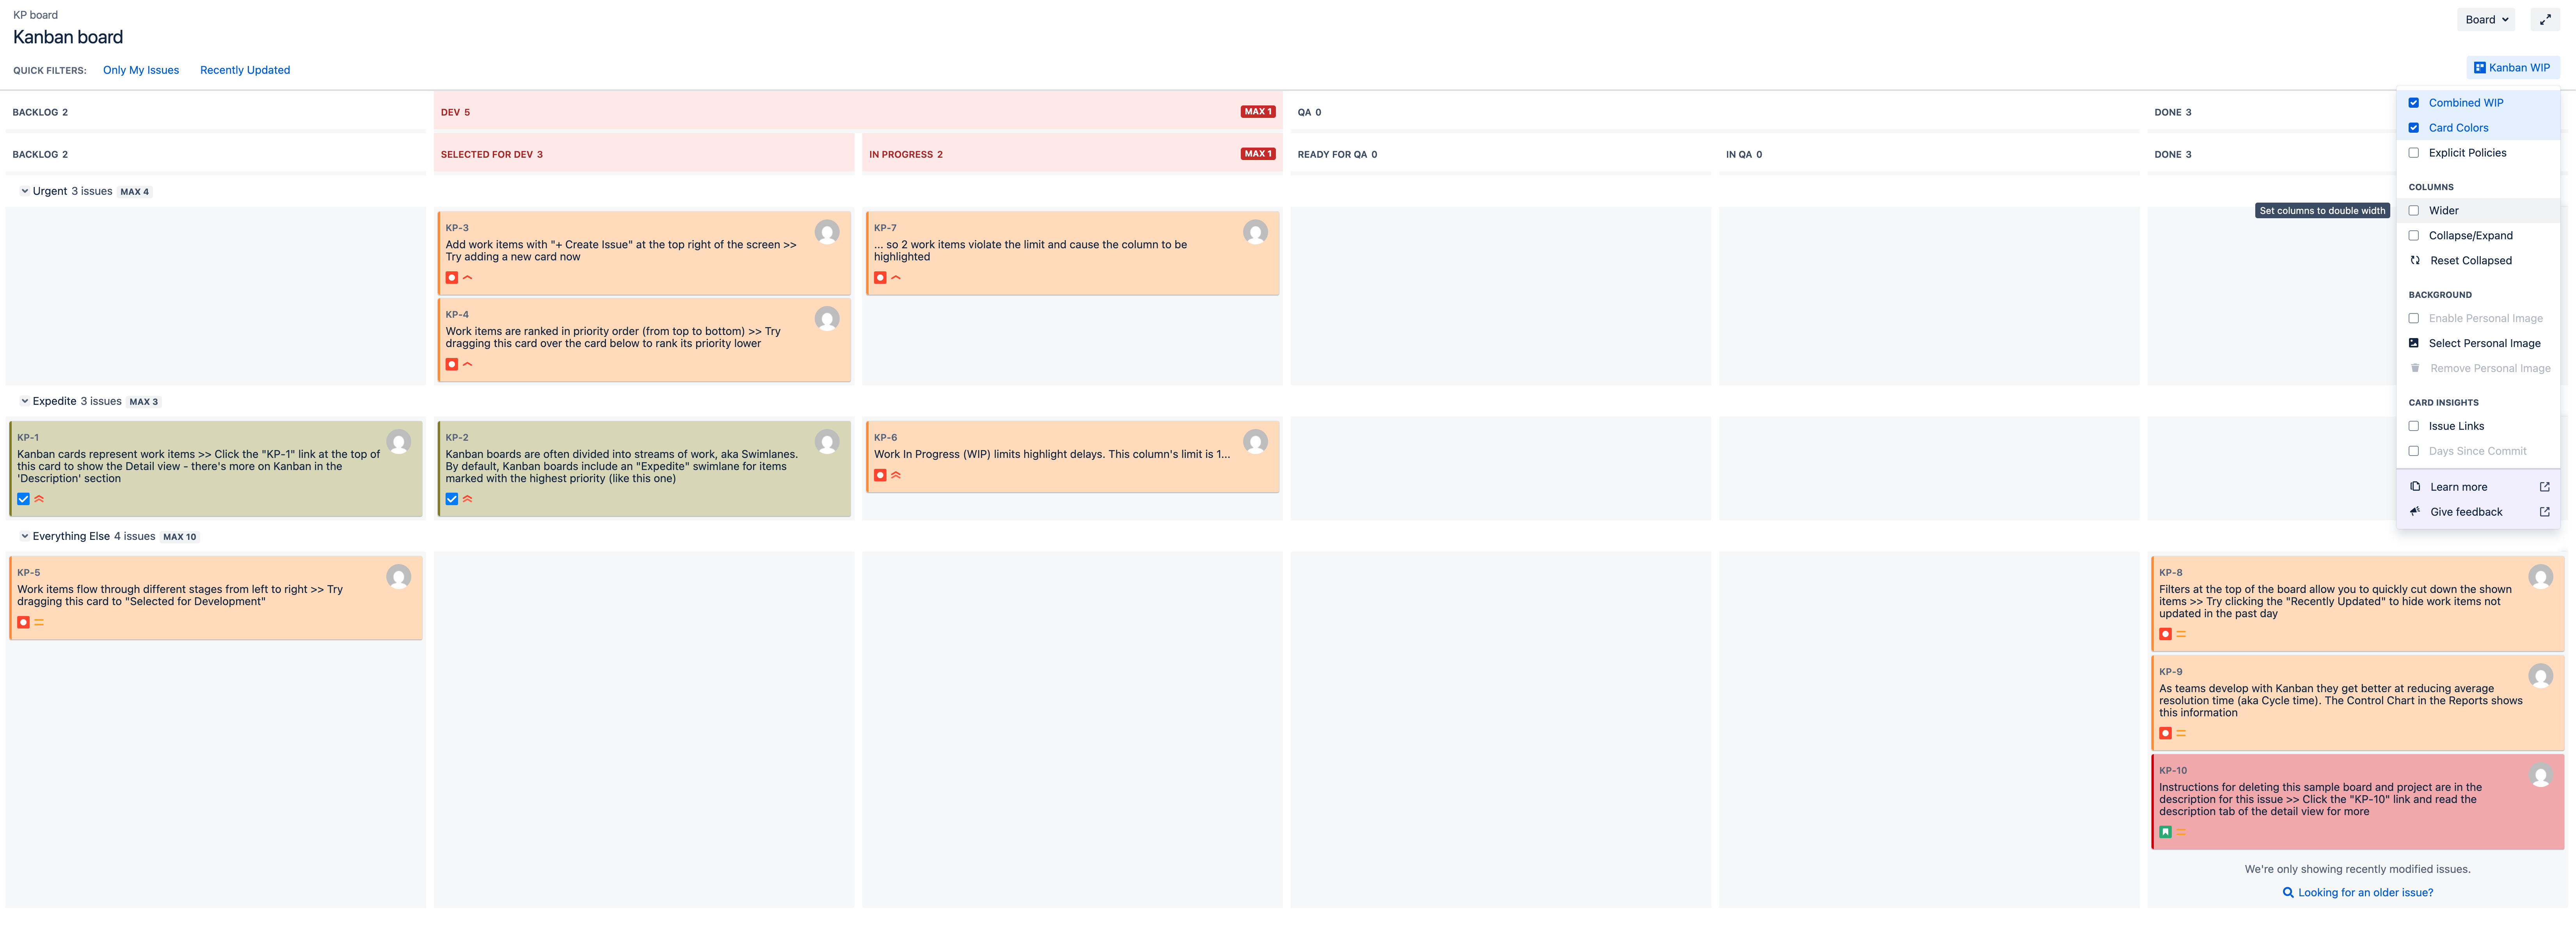The height and width of the screenshot is (933, 2576).
Task: Choose Reset Collapsed from the menu
Action: [x=2478, y=261]
